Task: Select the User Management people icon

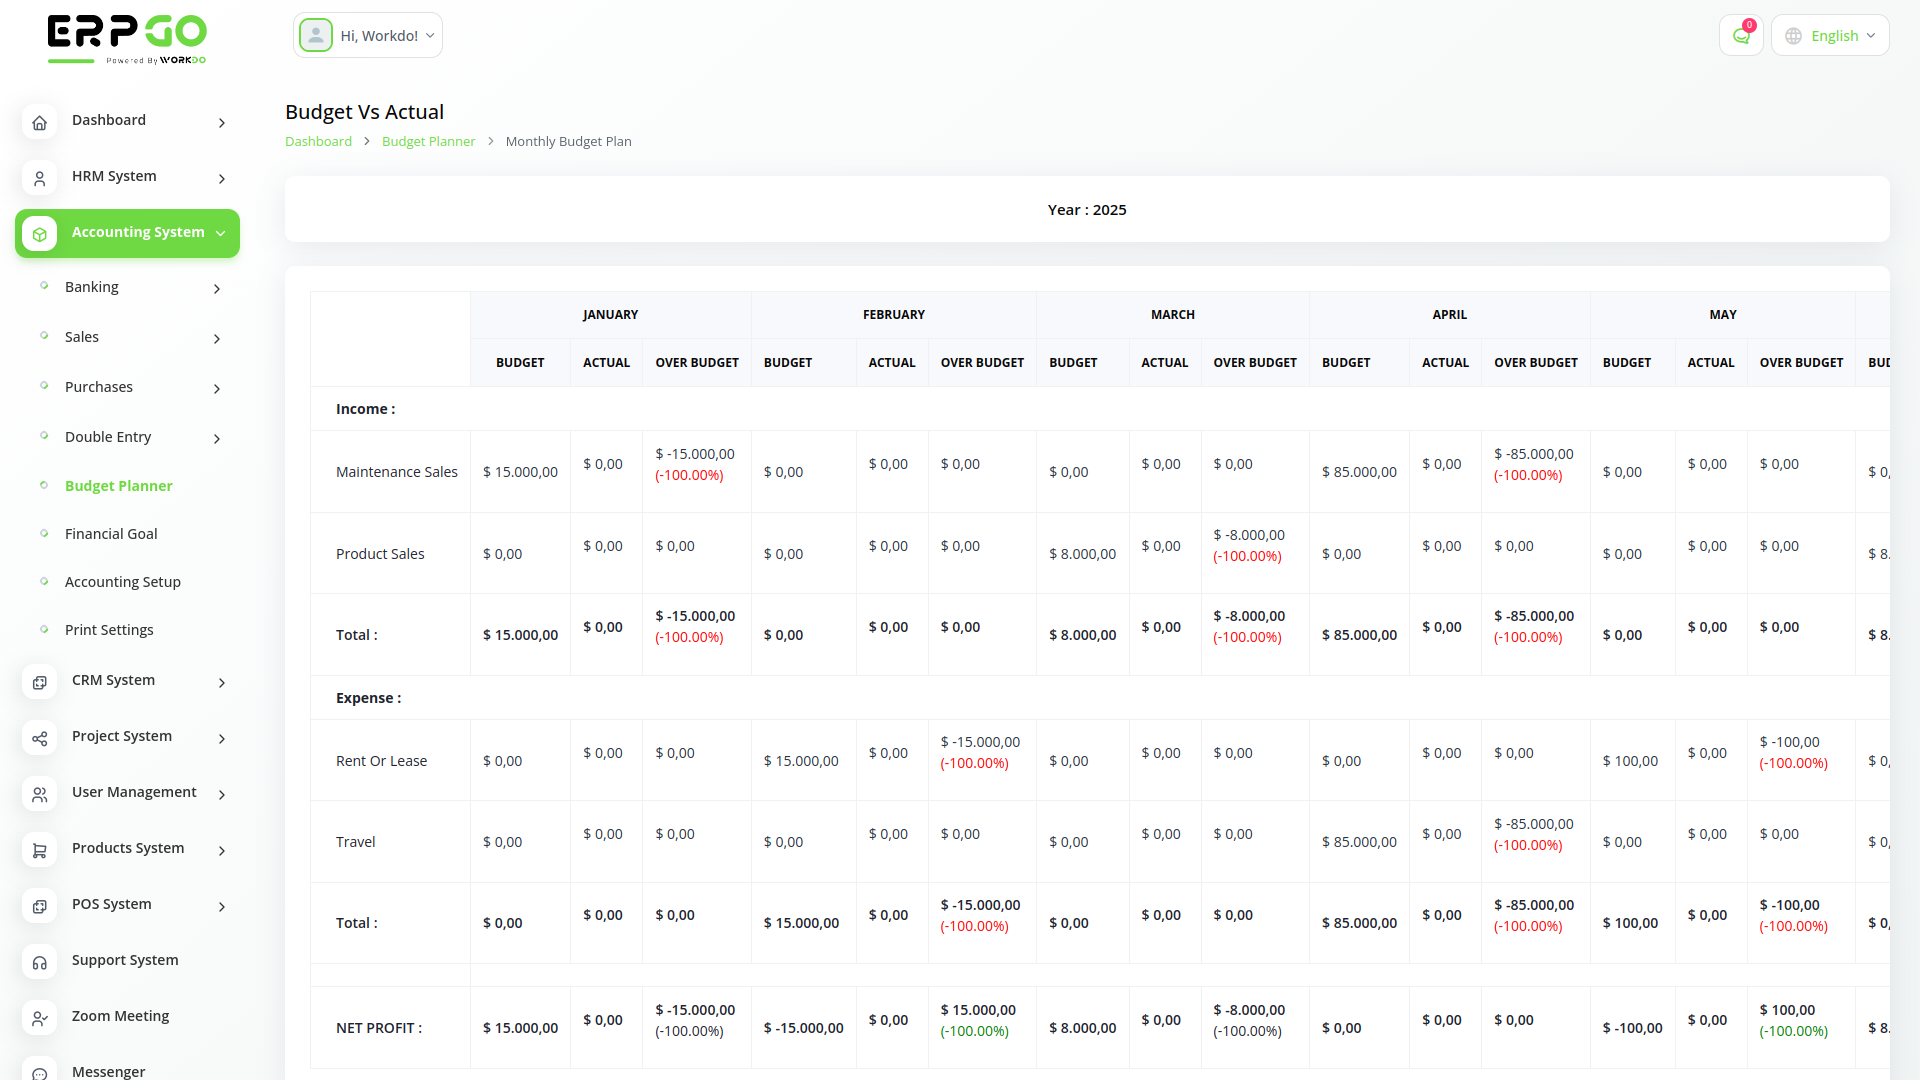Action: (39, 794)
